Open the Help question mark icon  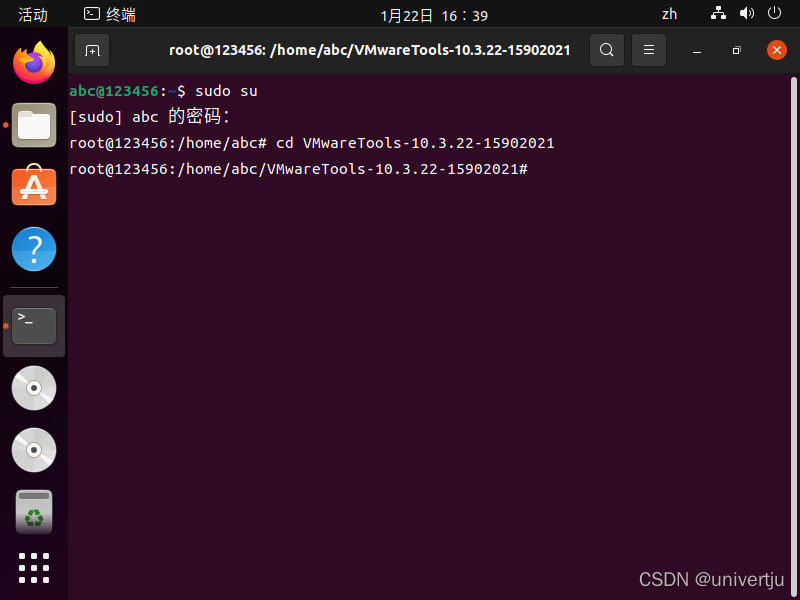tap(34, 249)
